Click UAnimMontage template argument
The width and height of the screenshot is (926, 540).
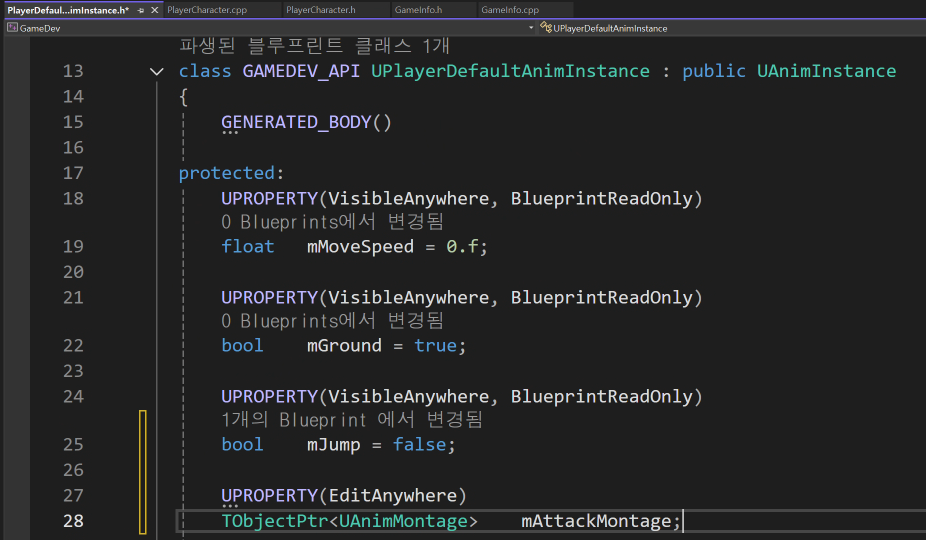click(403, 521)
